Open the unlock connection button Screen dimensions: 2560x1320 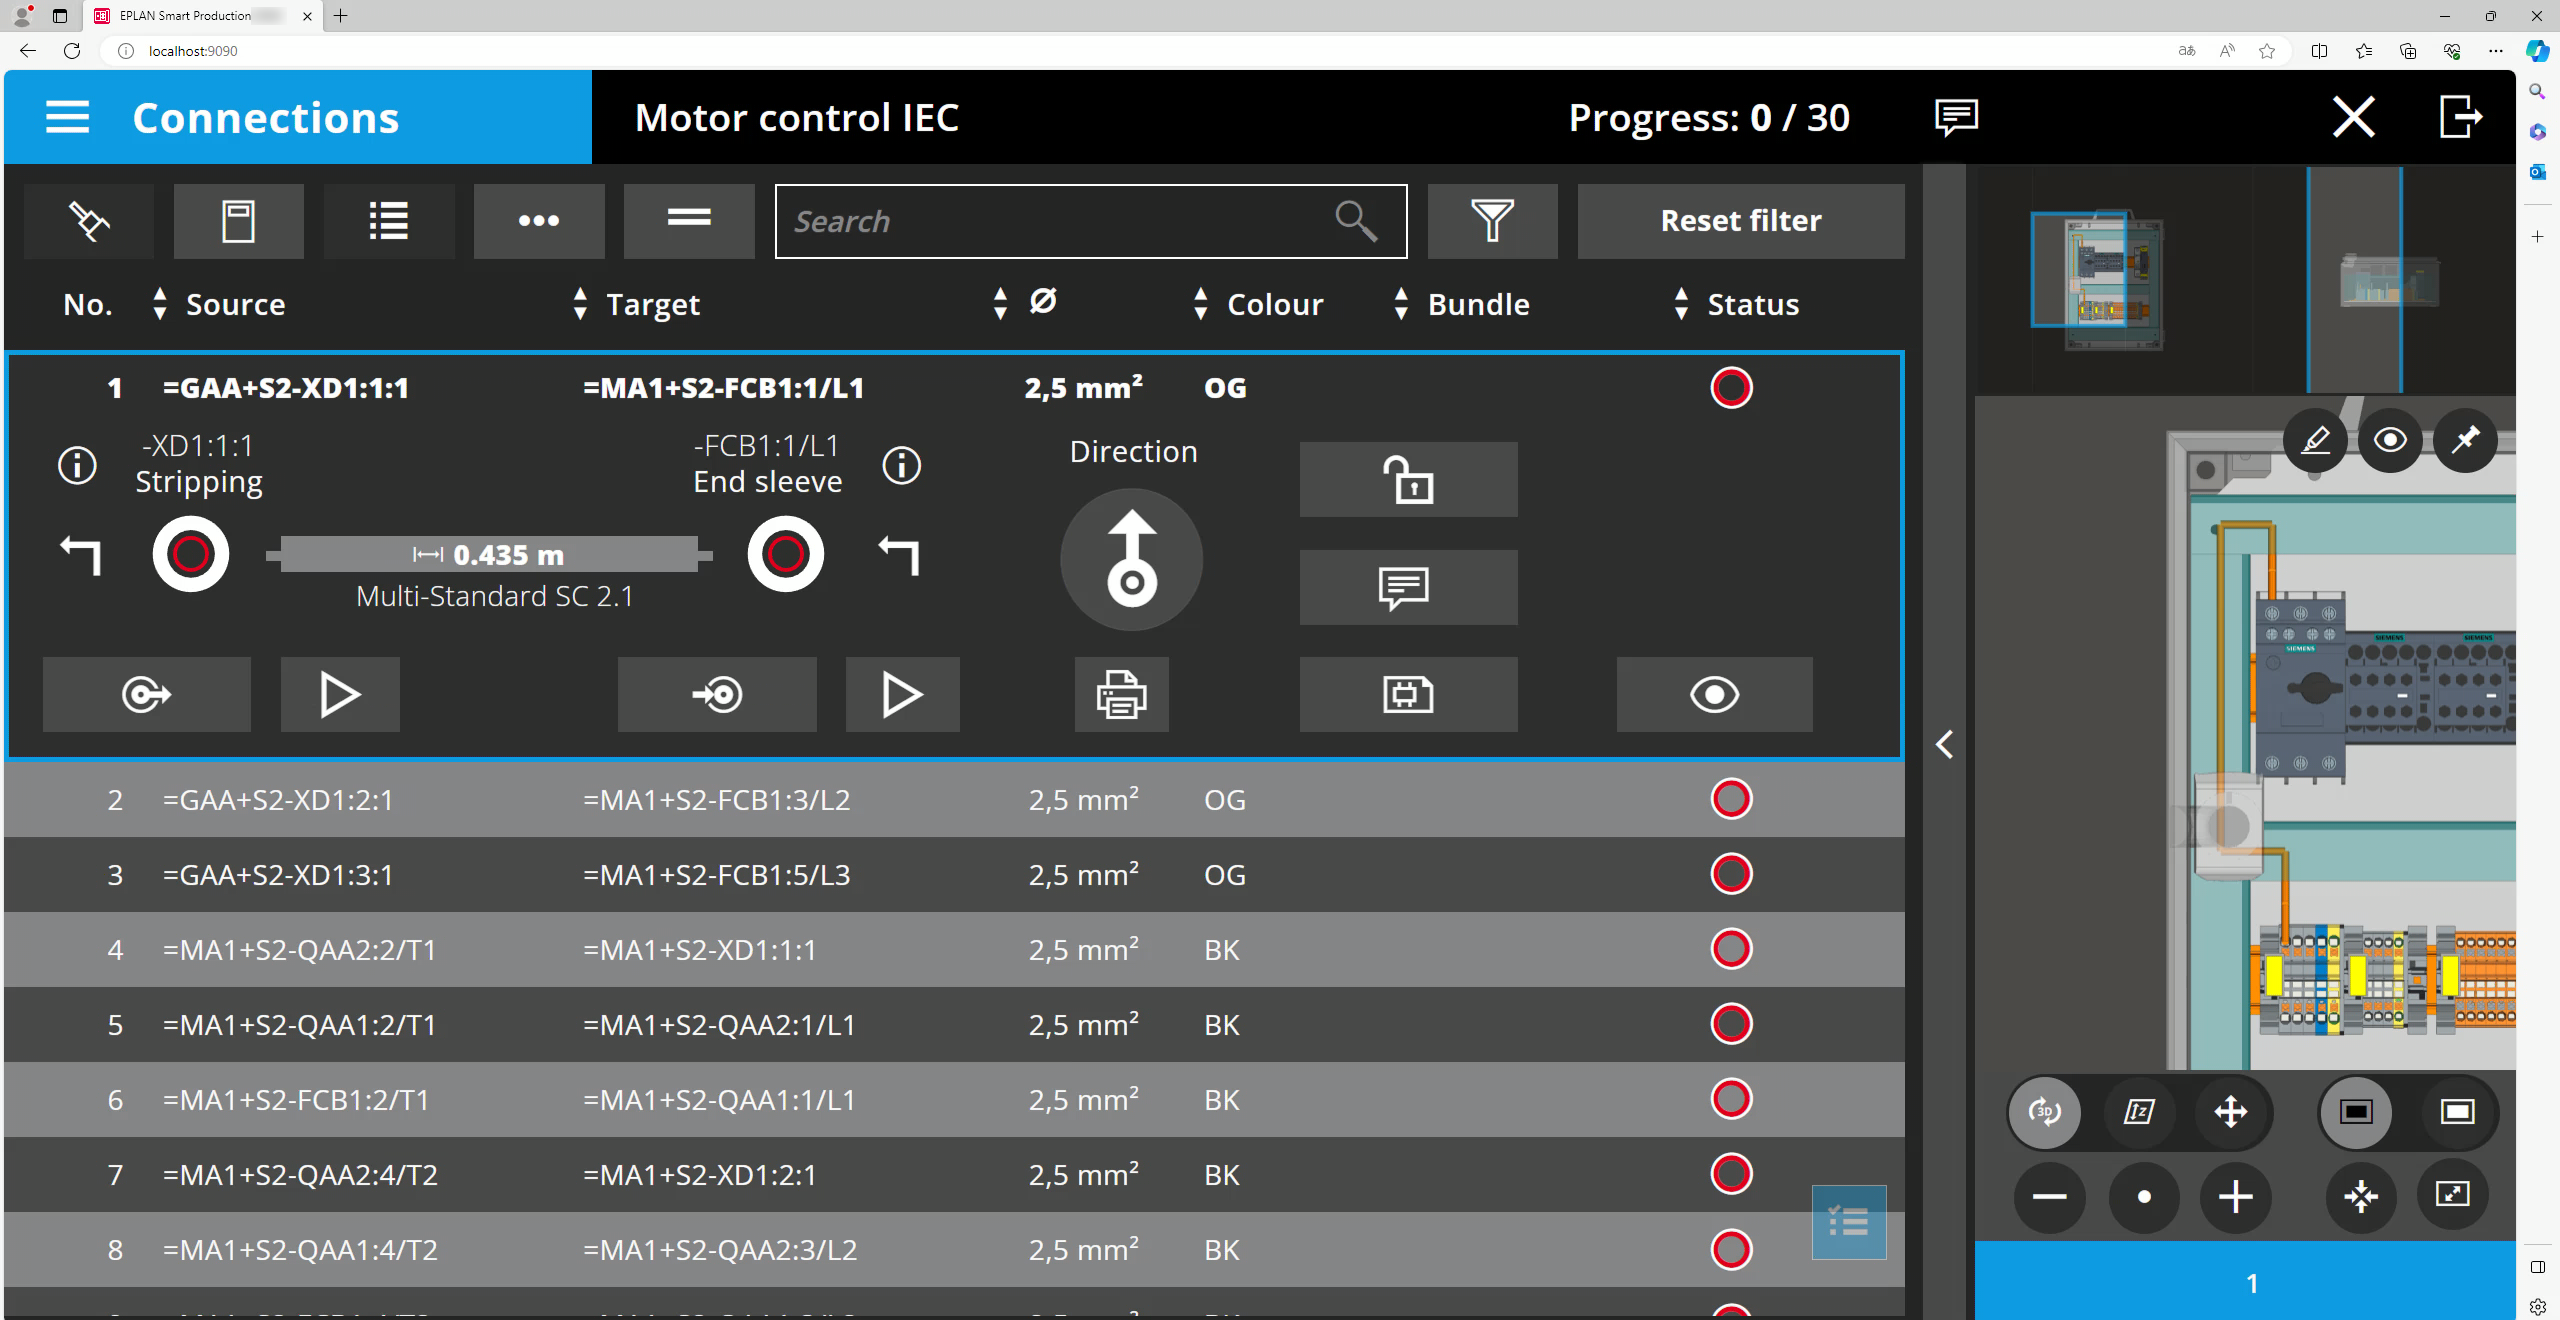[x=1407, y=480]
